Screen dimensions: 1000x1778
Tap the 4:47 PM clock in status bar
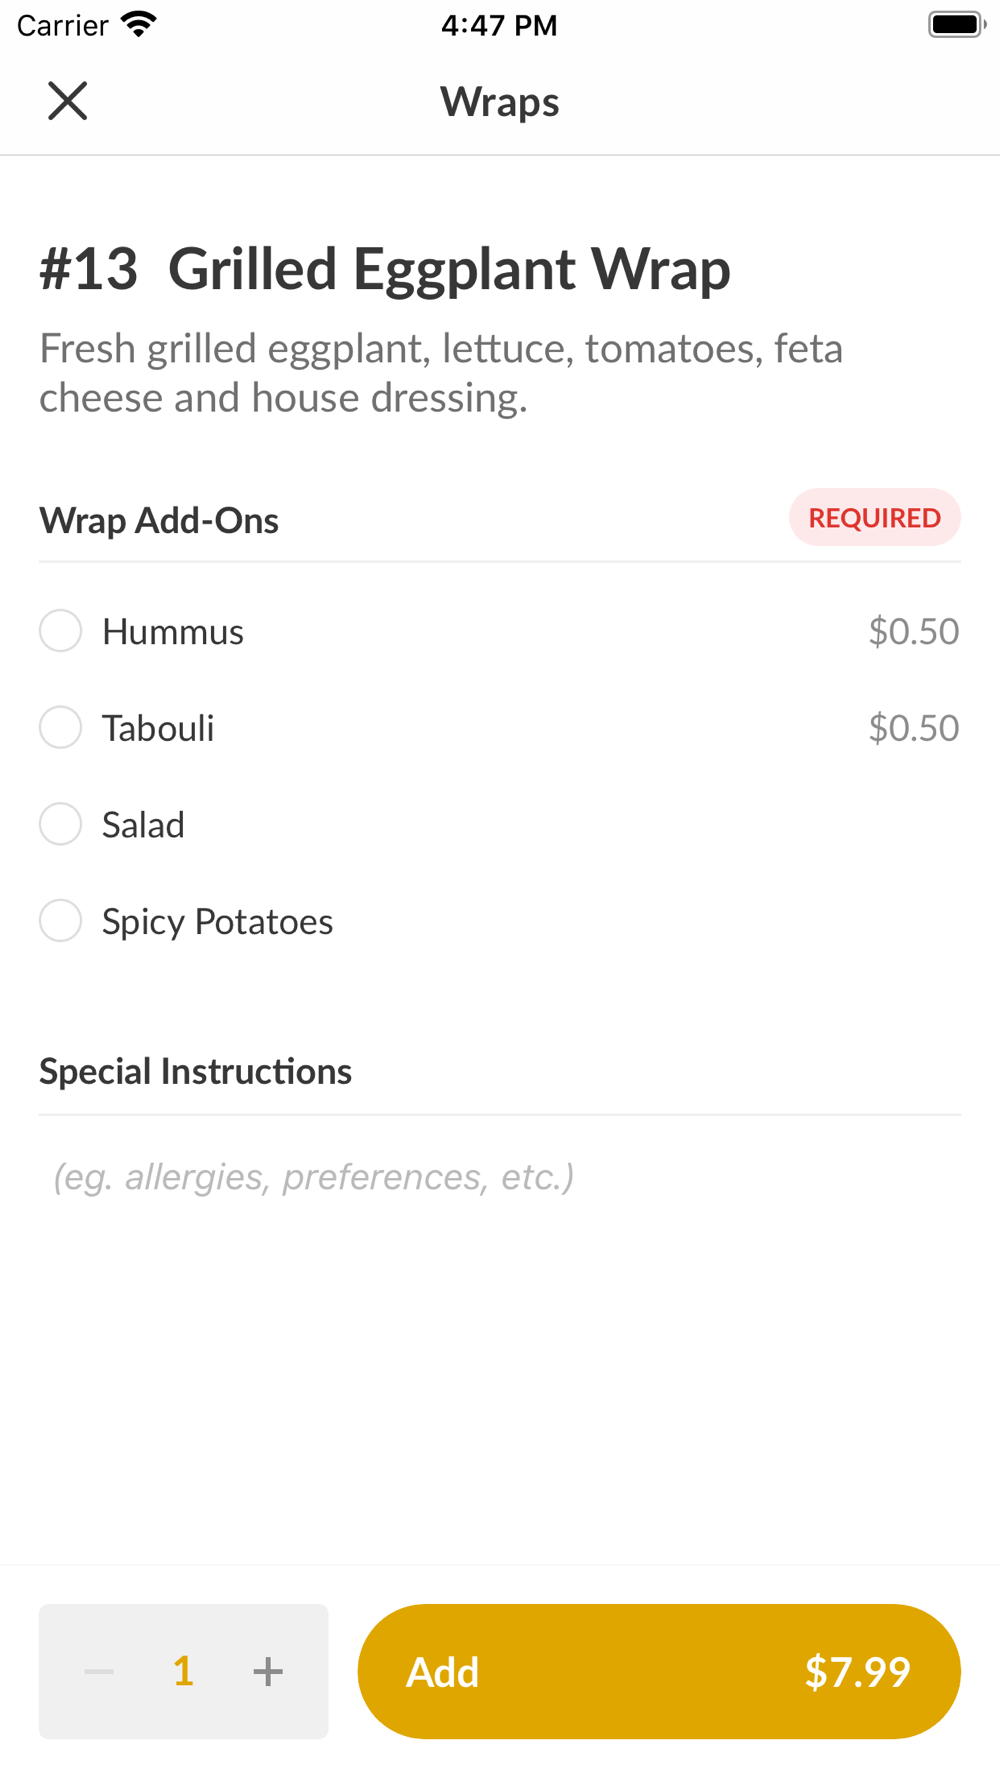(x=499, y=25)
